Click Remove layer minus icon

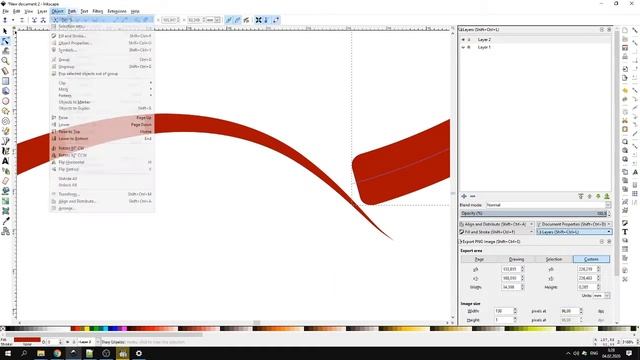pyautogui.click(x=473, y=196)
